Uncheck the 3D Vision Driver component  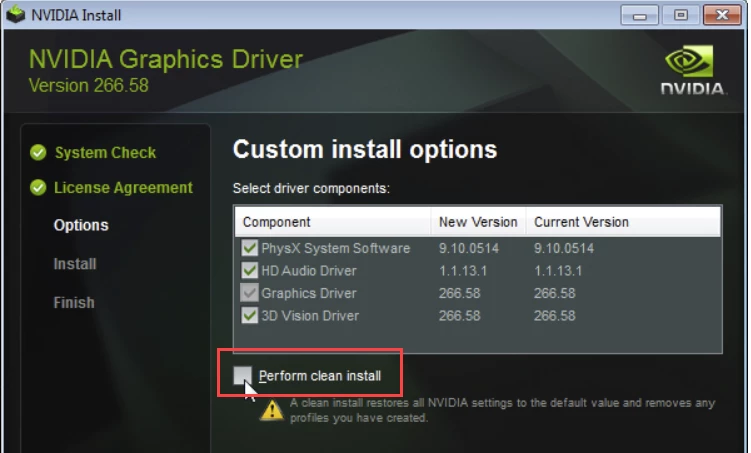pyautogui.click(x=250, y=316)
